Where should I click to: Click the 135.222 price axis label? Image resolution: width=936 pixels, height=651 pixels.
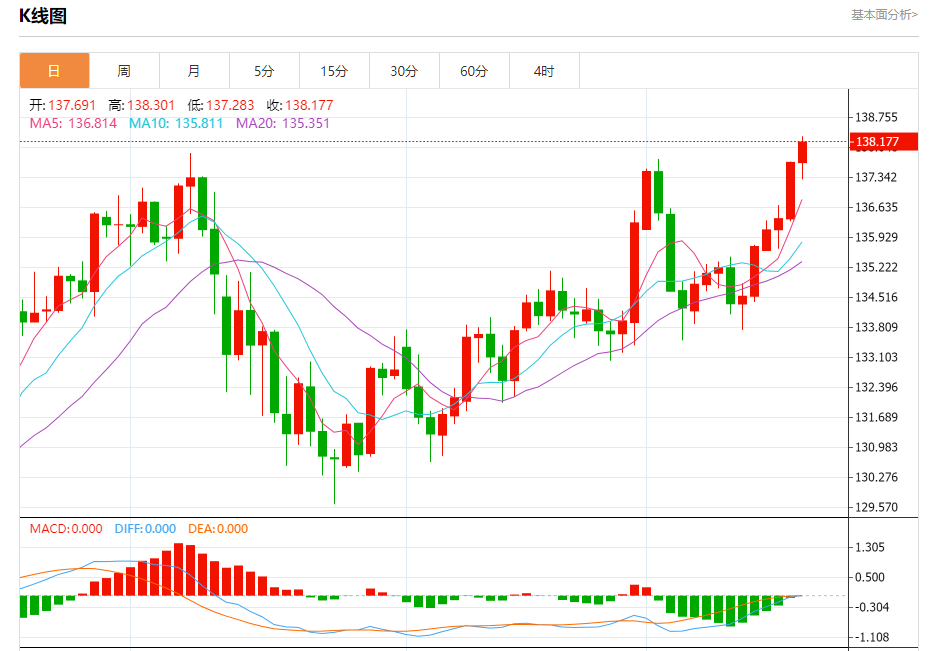(876, 267)
